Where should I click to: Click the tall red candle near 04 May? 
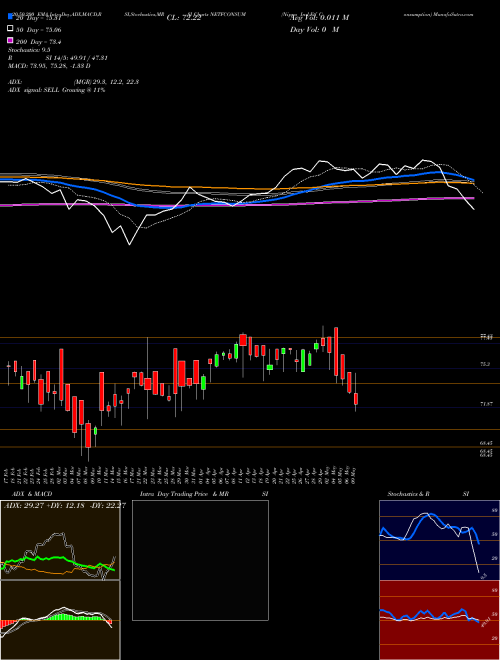[336, 351]
